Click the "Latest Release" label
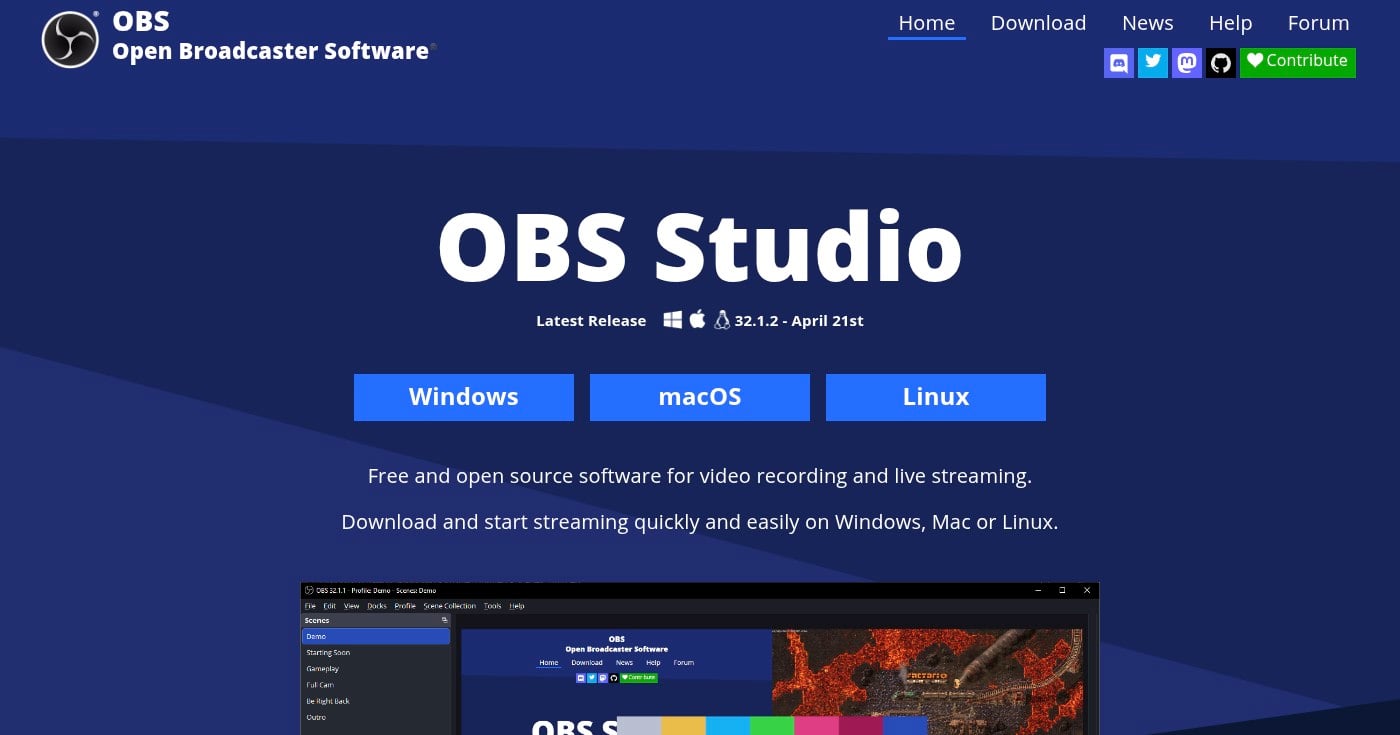The width and height of the screenshot is (1400, 735). point(591,321)
